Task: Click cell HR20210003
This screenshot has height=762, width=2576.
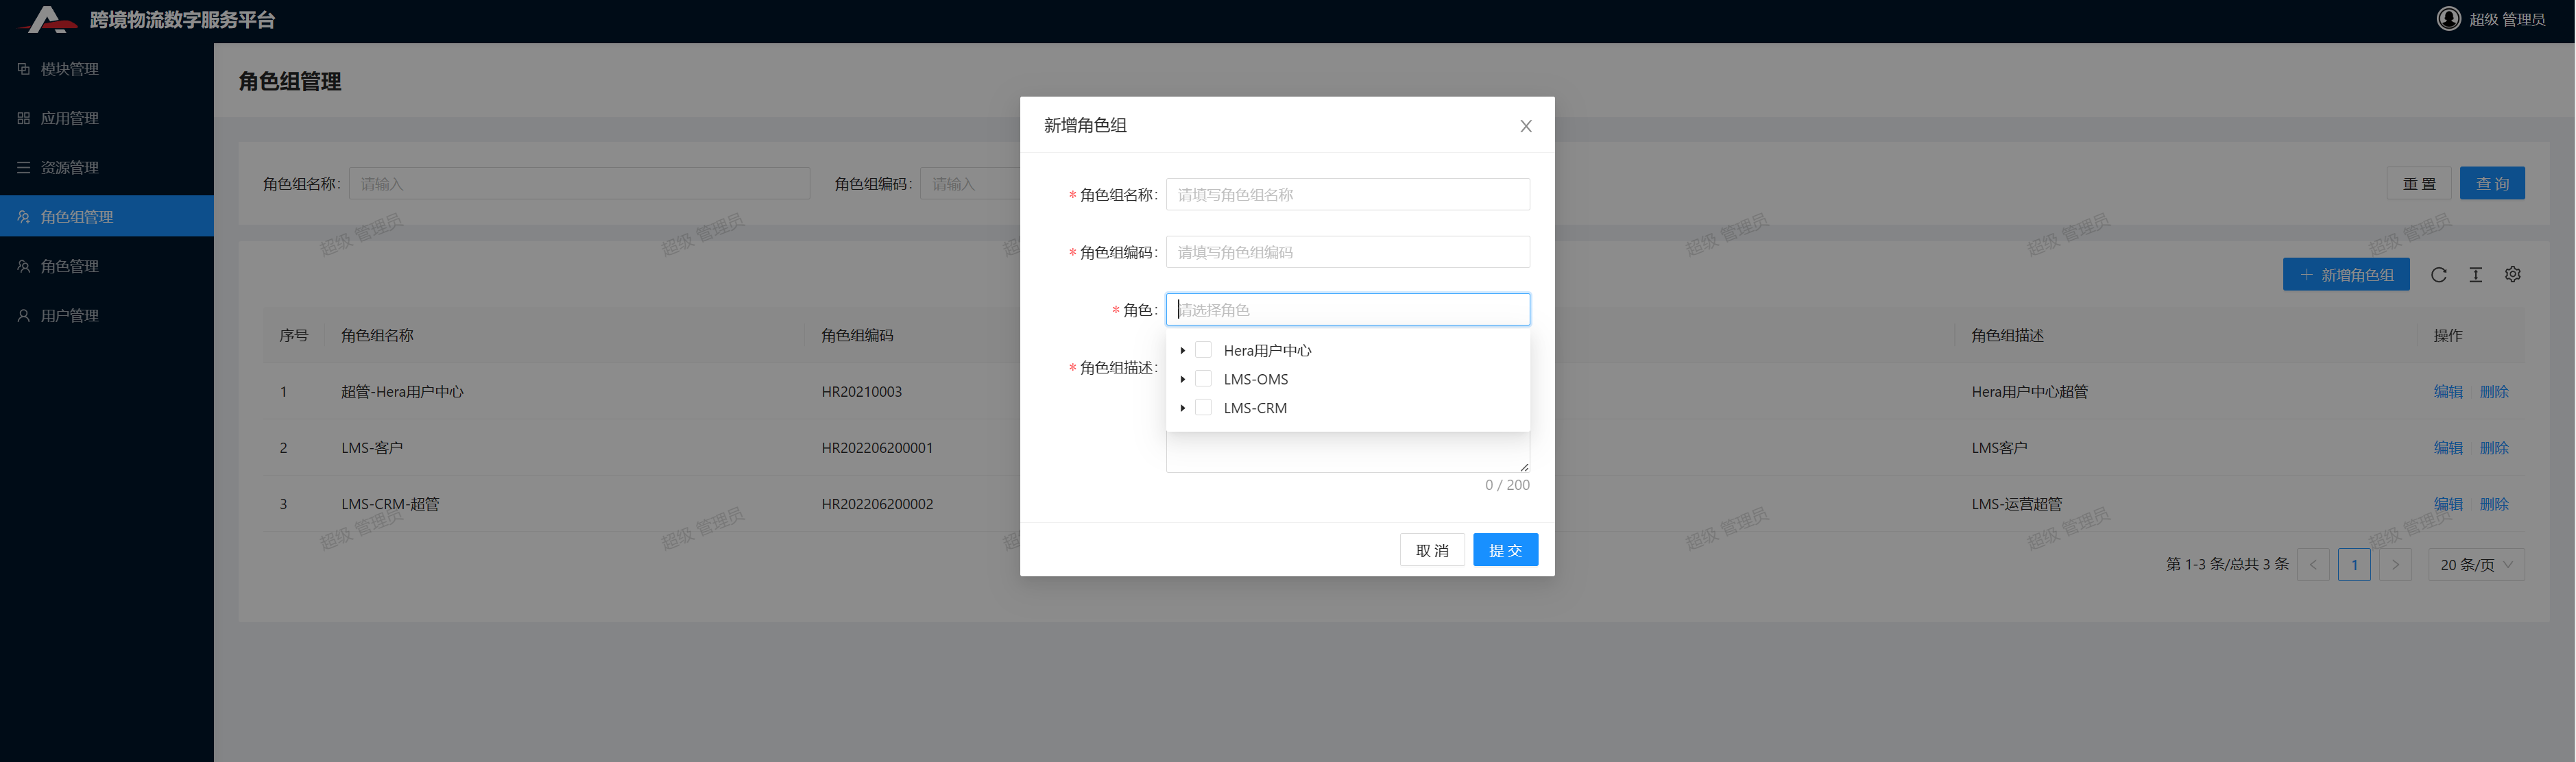Action: coord(861,392)
